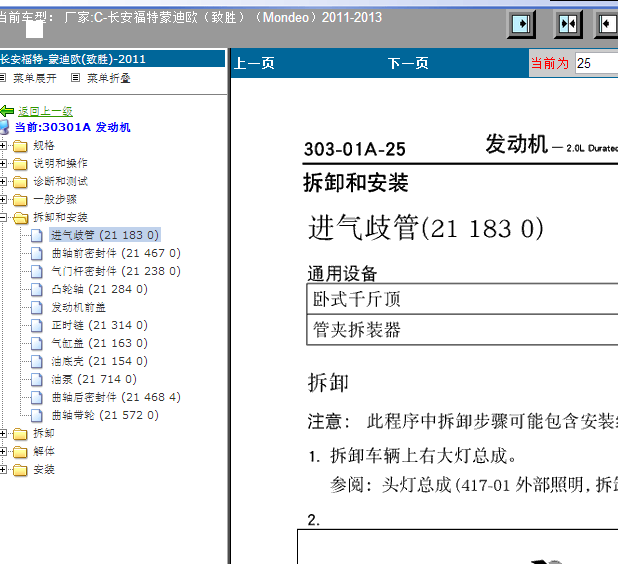Open the 发动机前盖 entry
618x564 pixels.
coord(78,307)
